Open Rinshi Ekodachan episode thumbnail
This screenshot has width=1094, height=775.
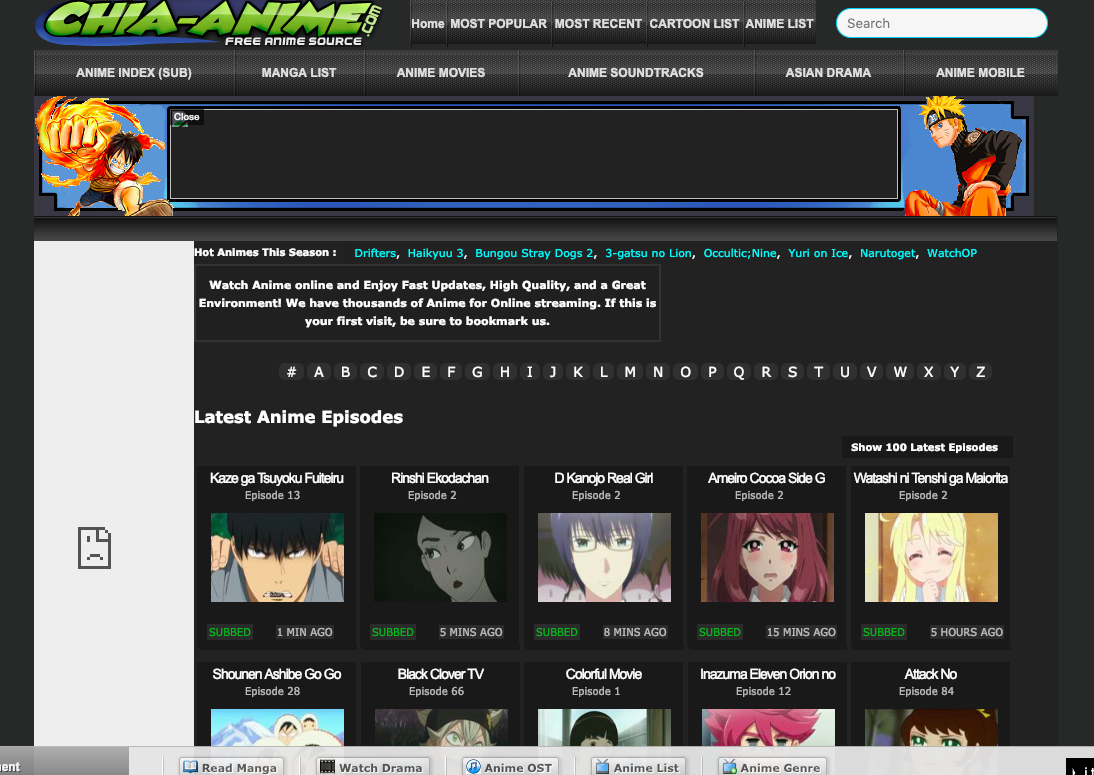(x=440, y=557)
